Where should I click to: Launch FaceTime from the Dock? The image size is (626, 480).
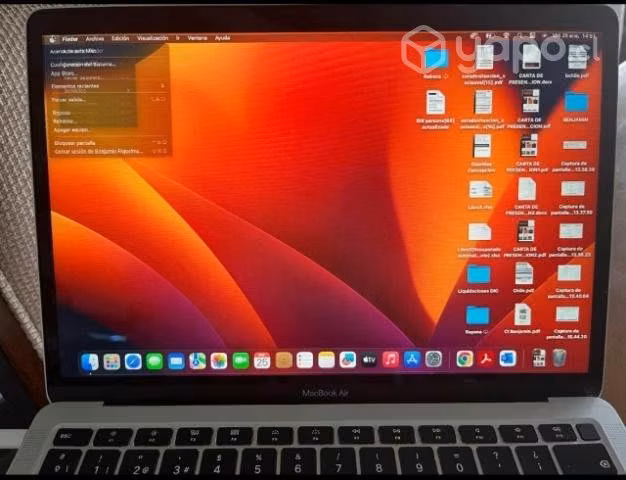[x=240, y=361]
